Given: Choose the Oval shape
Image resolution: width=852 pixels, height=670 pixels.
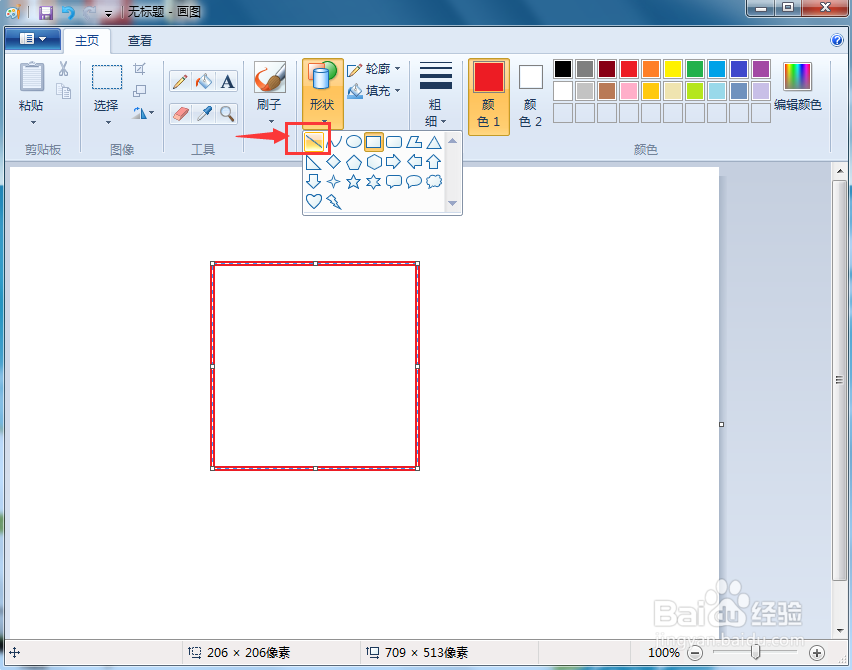Looking at the screenshot, I should [x=354, y=142].
